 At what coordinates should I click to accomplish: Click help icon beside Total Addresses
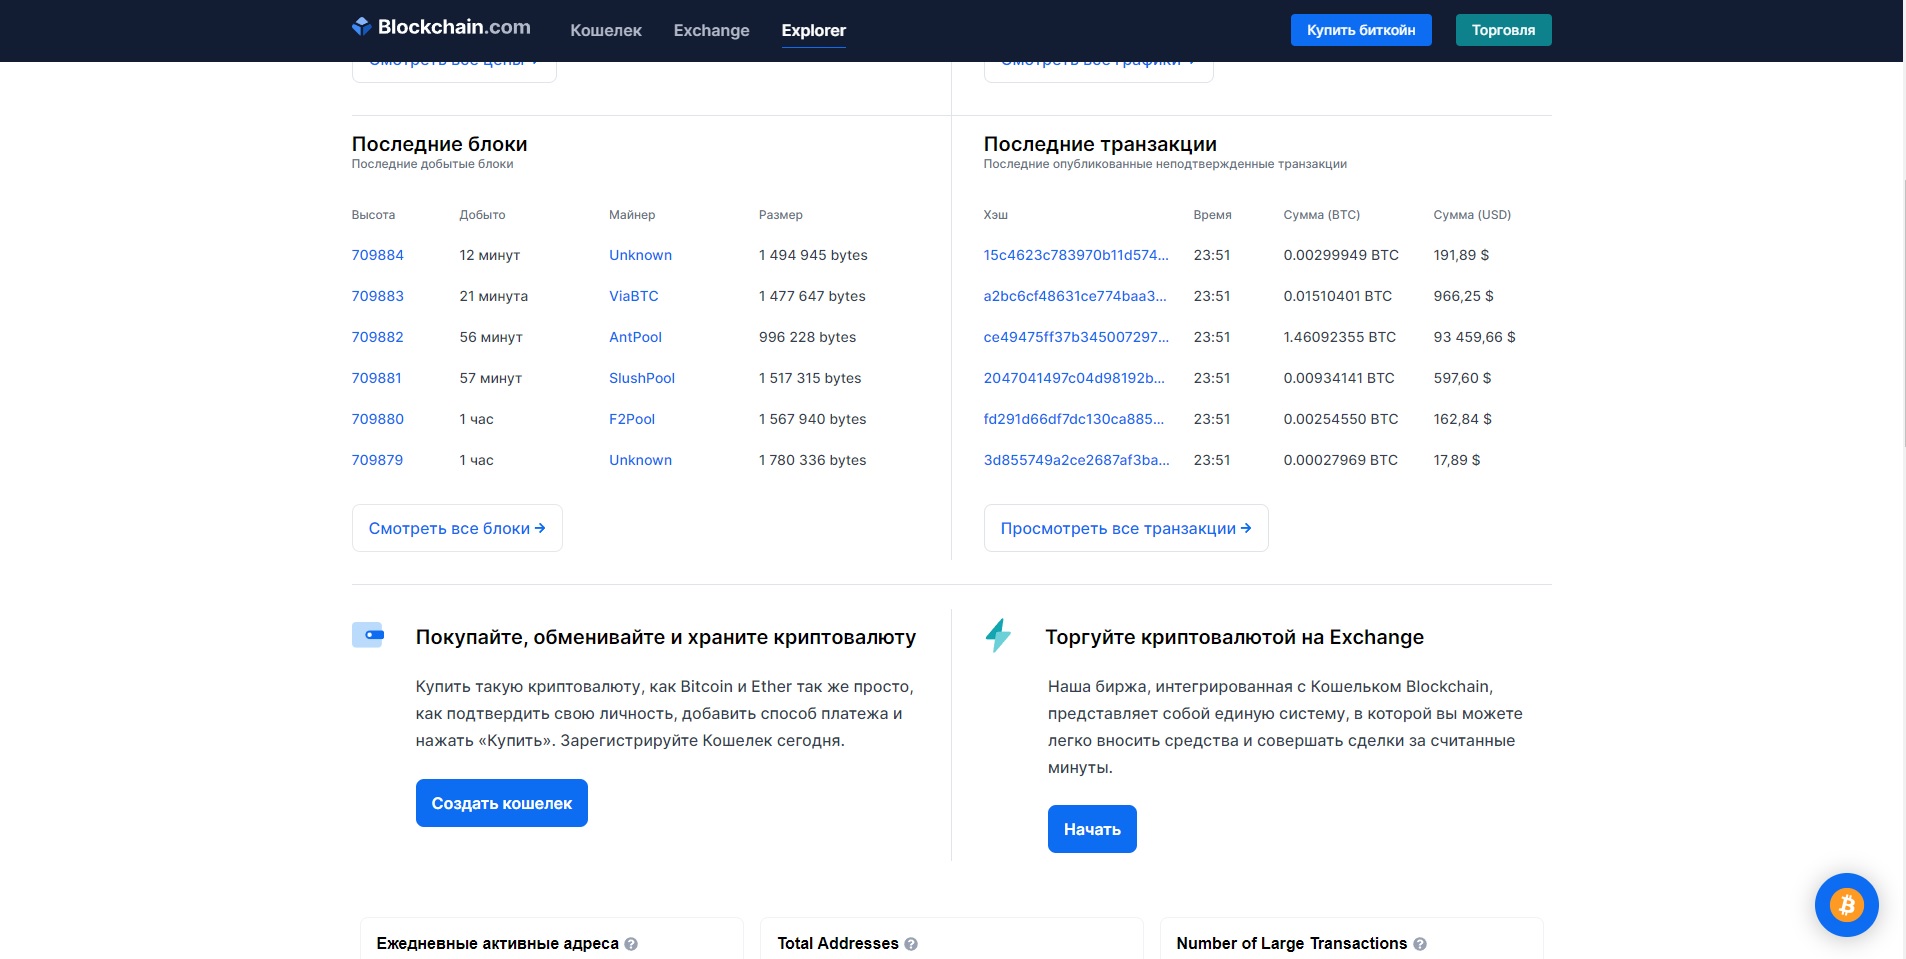coord(911,944)
